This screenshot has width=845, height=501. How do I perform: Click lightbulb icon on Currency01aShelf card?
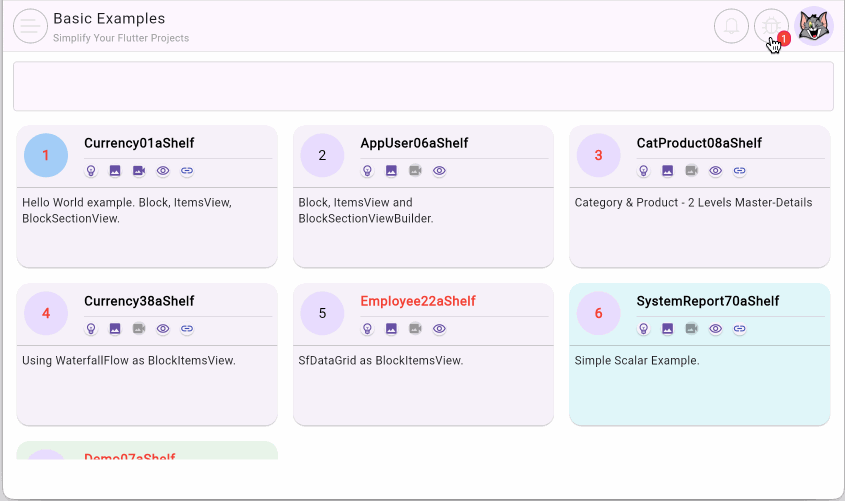(91, 171)
